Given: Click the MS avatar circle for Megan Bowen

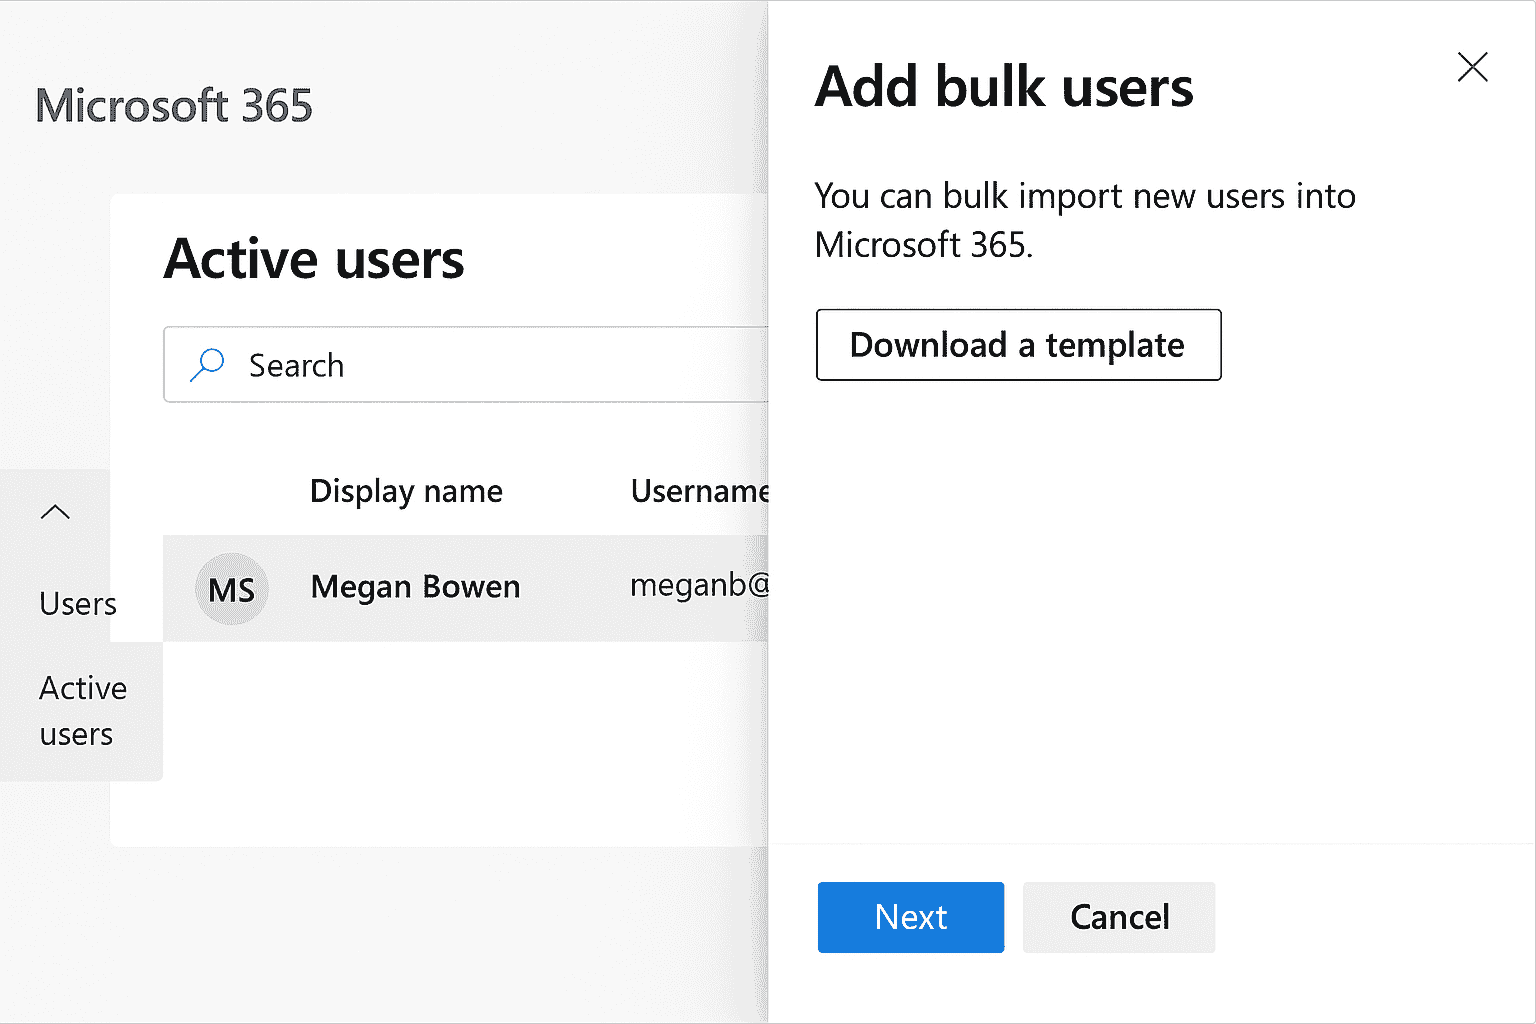Looking at the screenshot, I should pos(231,589).
